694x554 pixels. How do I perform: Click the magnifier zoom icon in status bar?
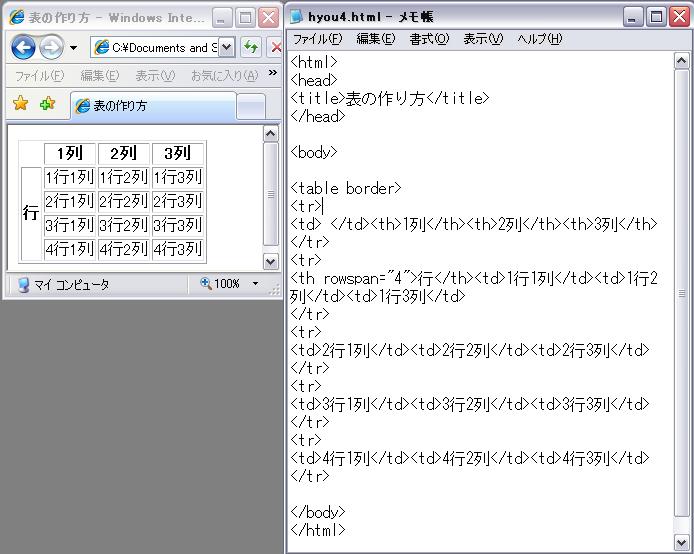(x=205, y=283)
